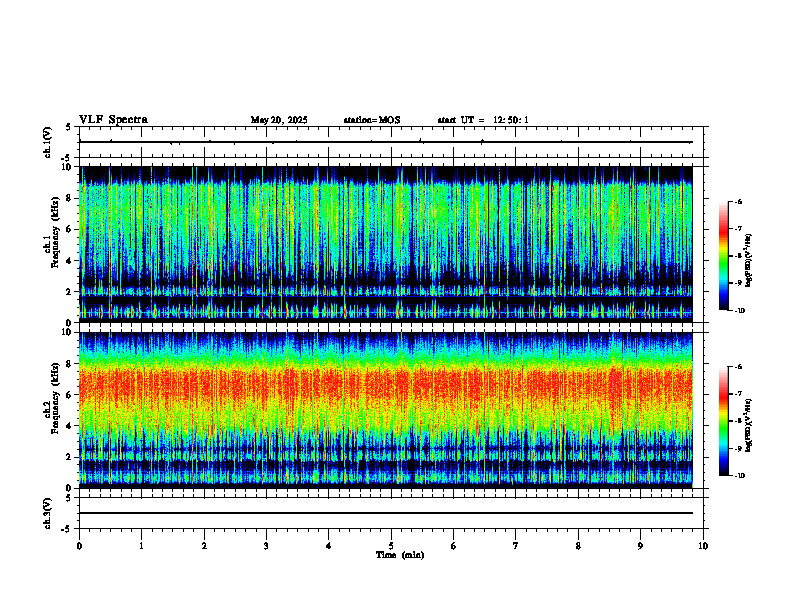The image size is (792, 612).
Task: Click the color scale bar beside ch.1 spectrogram
Action: click(724, 256)
